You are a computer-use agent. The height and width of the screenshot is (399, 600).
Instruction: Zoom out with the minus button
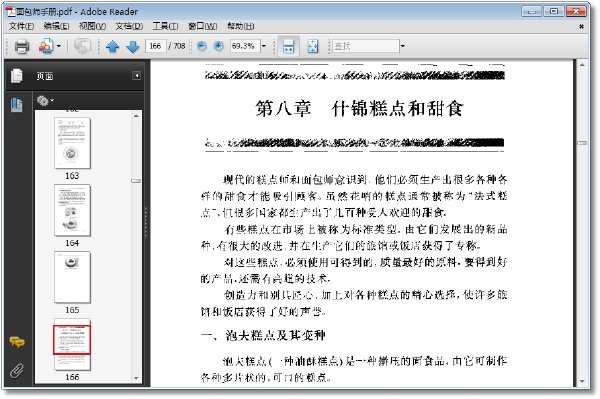click(202, 46)
